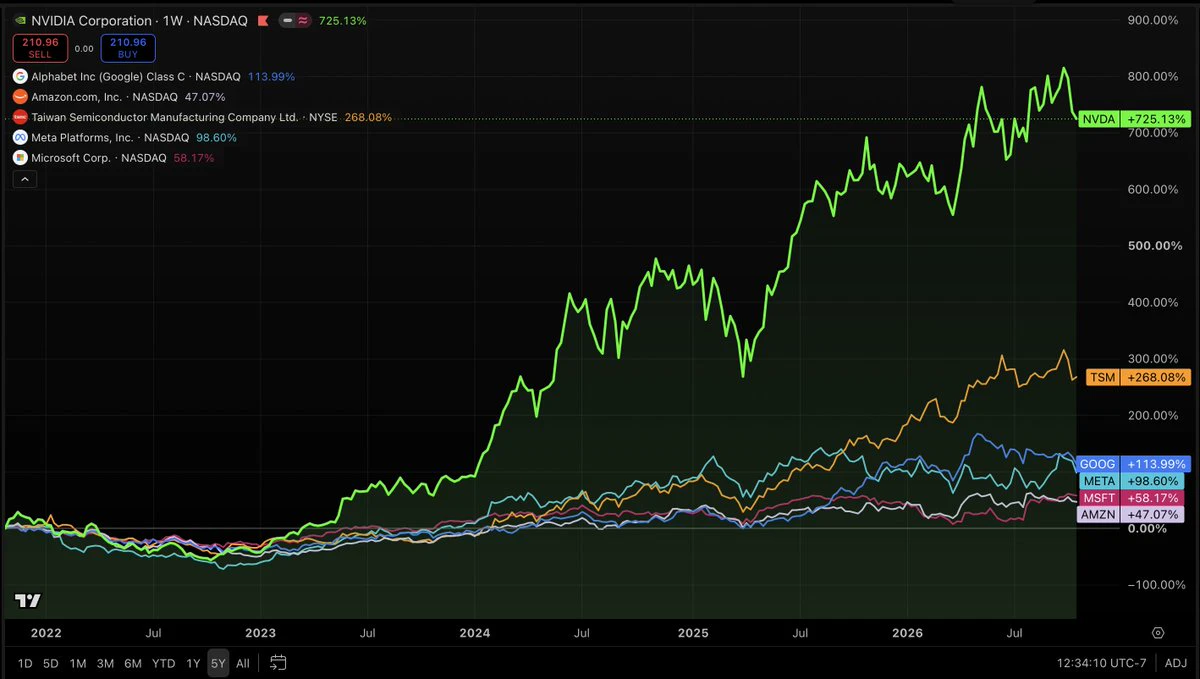Toggle the ADJ adjusted data button
This screenshot has height=679, width=1200.
click(x=1175, y=663)
